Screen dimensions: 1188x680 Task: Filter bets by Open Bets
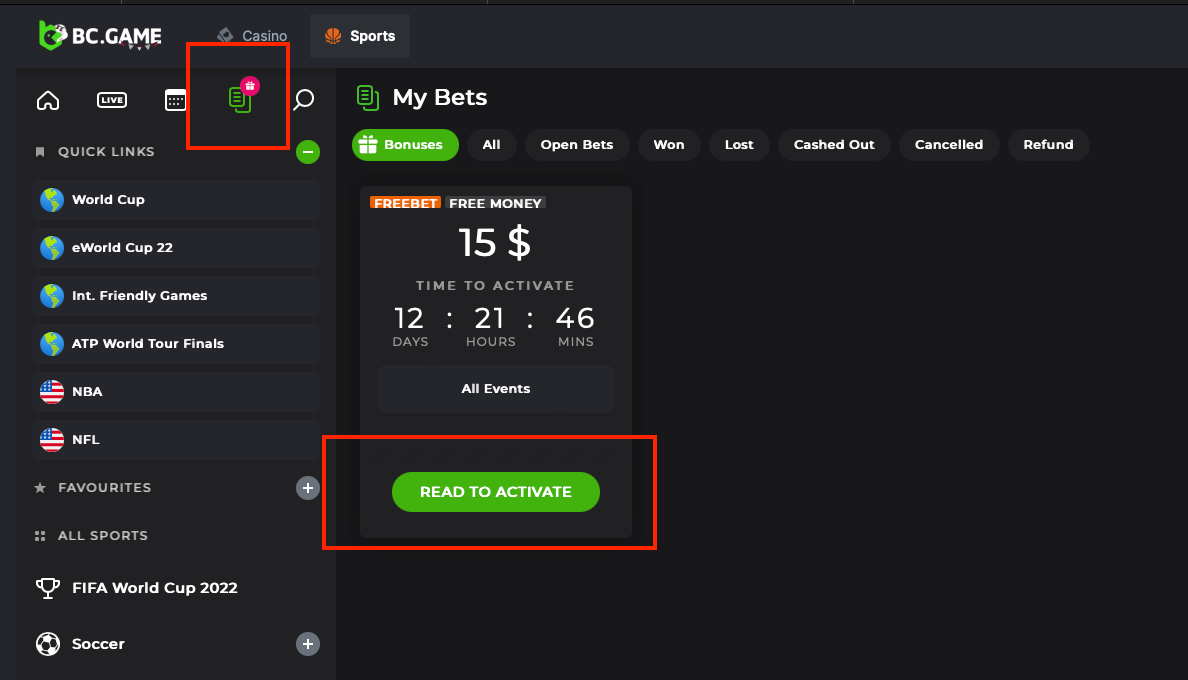[577, 145]
